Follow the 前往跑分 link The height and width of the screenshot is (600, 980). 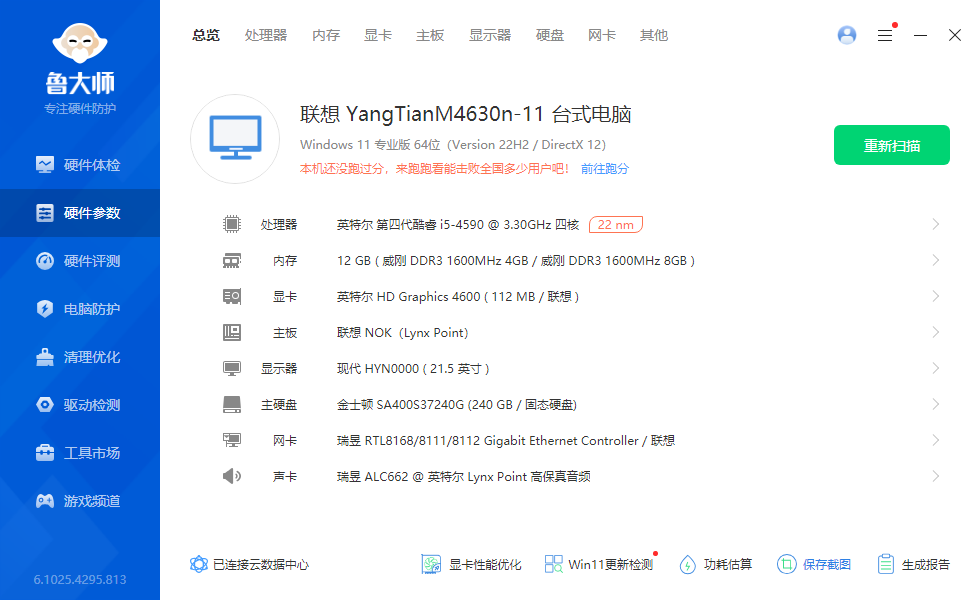tap(604, 169)
